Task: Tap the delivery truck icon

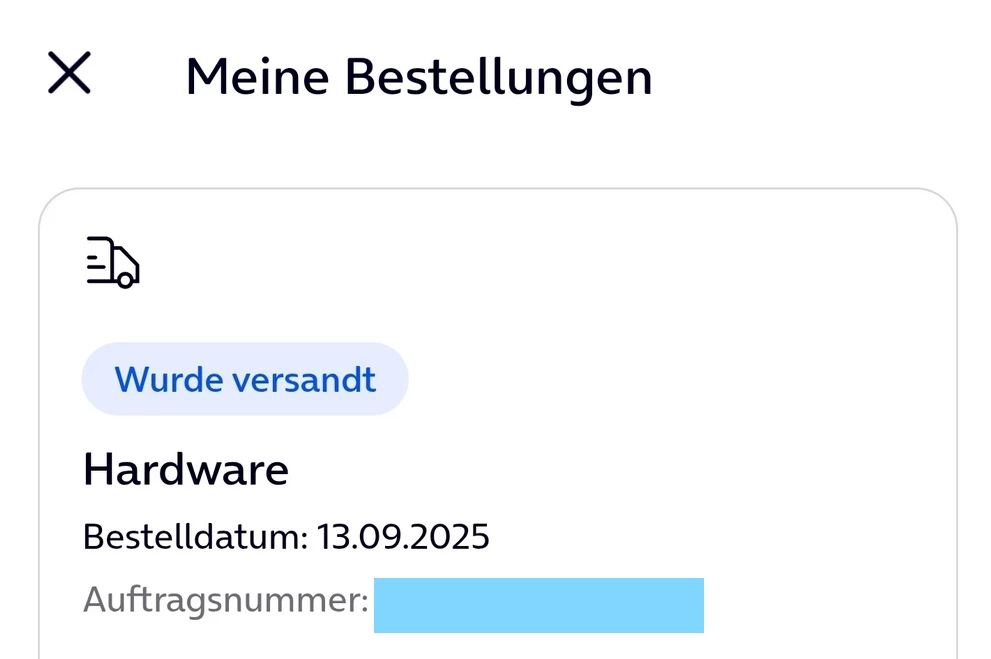Action: [112, 263]
